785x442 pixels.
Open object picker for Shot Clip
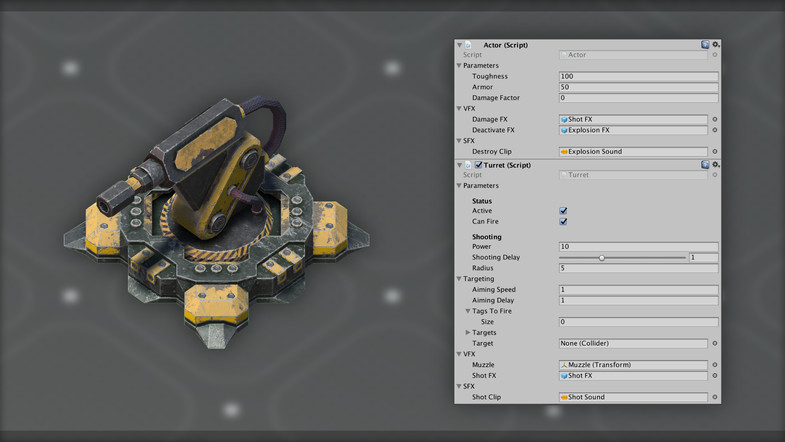click(x=715, y=397)
